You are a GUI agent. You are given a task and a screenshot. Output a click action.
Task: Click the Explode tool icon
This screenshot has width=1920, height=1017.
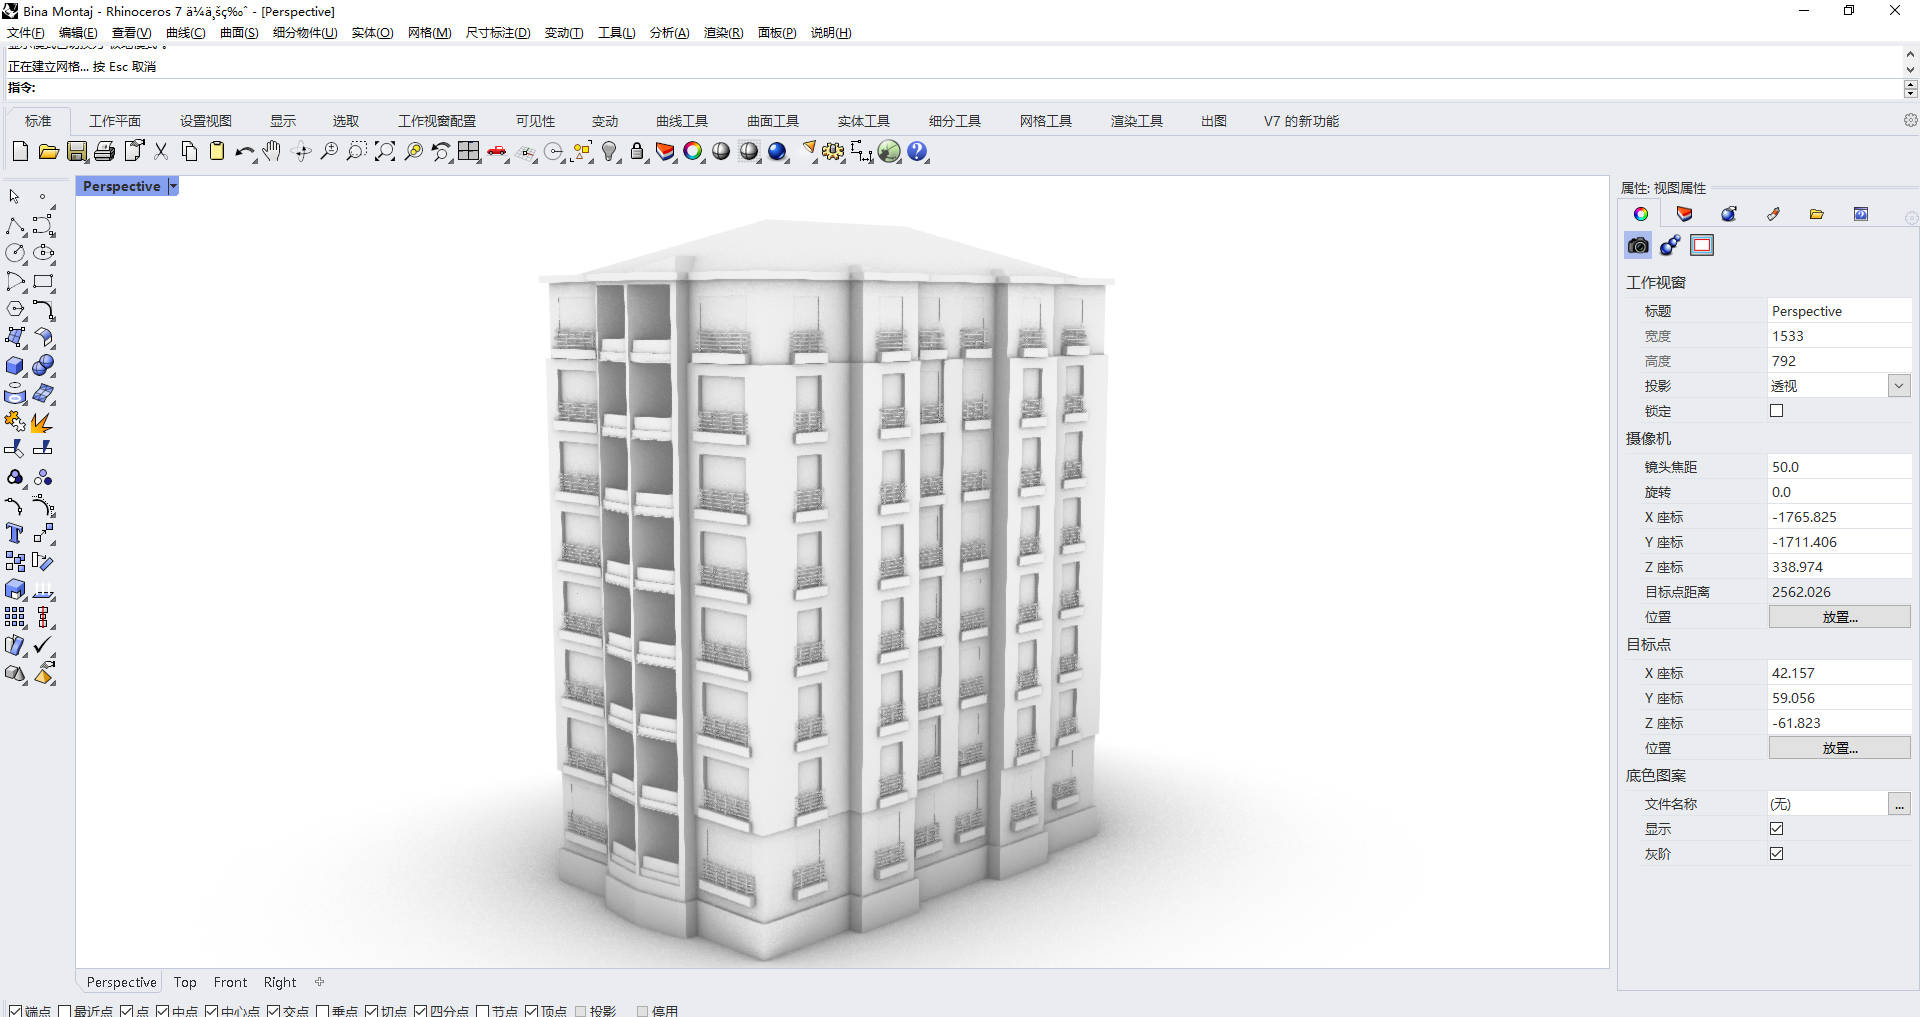43,421
